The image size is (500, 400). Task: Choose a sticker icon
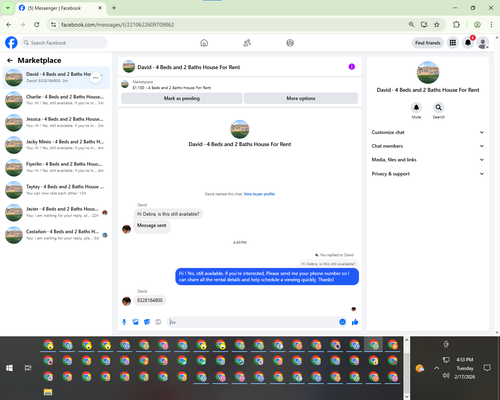(x=147, y=322)
